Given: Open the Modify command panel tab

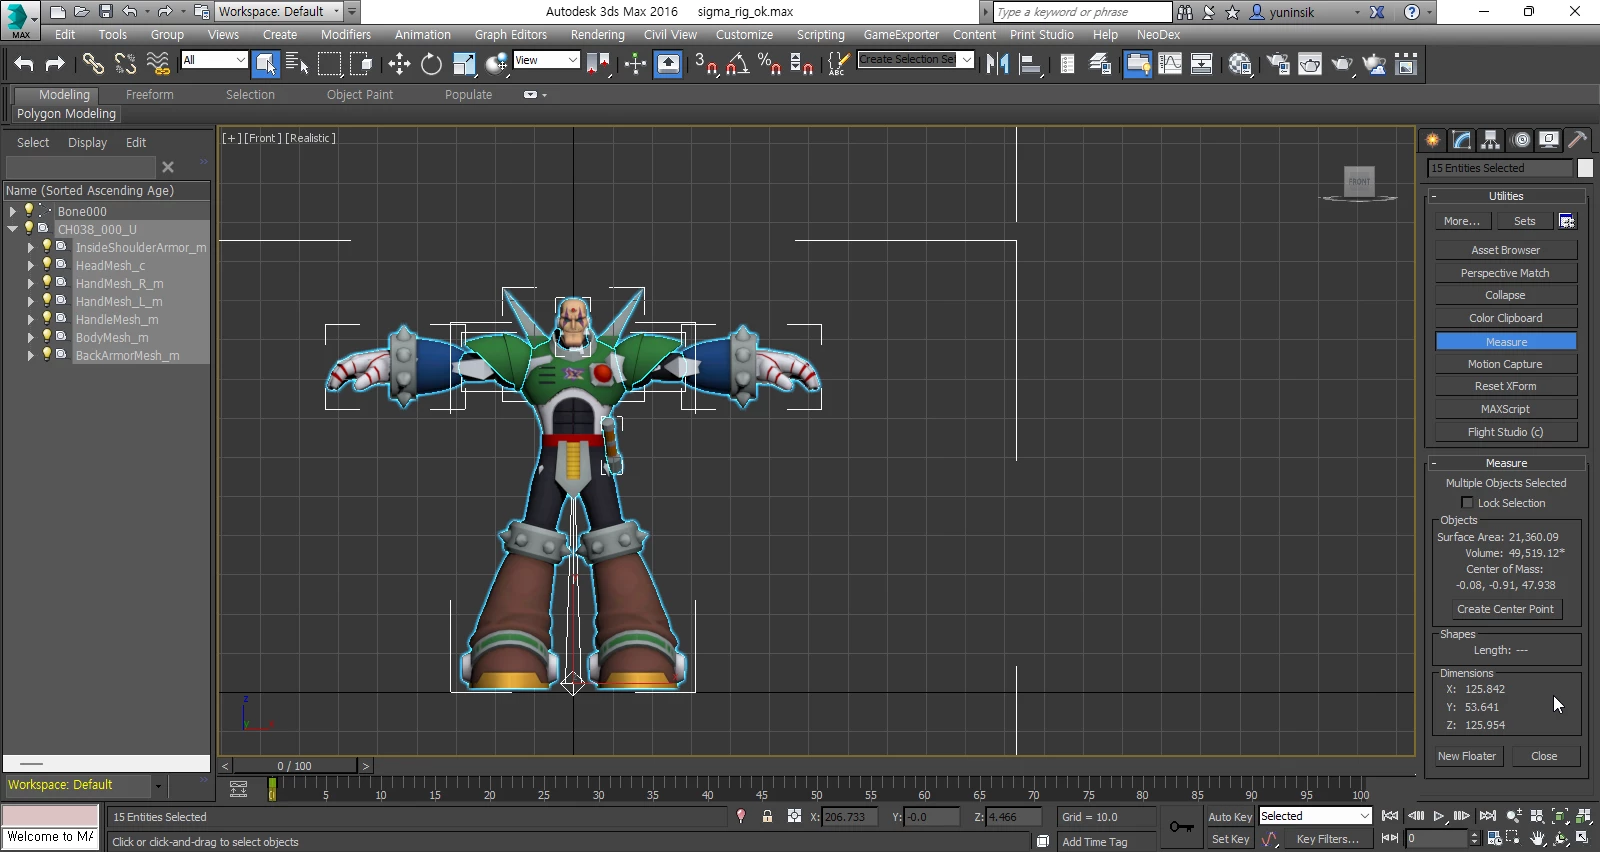Looking at the screenshot, I should (1462, 140).
